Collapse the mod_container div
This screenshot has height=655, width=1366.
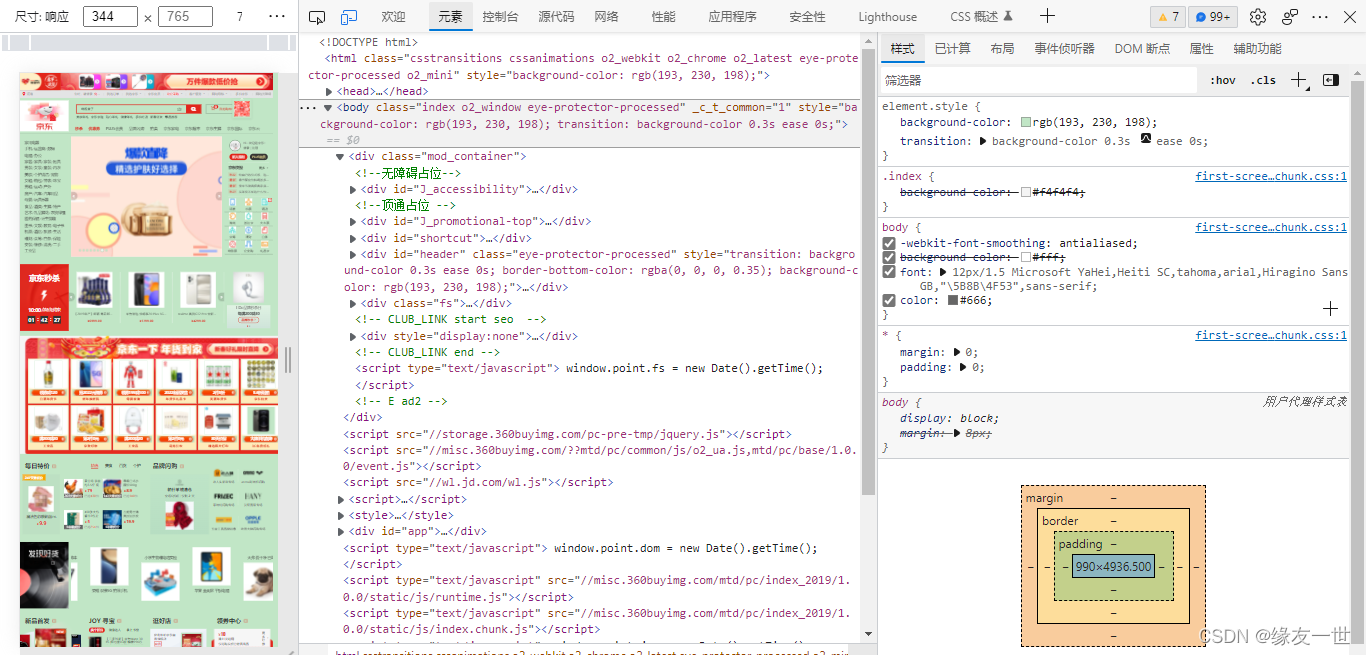(x=340, y=157)
